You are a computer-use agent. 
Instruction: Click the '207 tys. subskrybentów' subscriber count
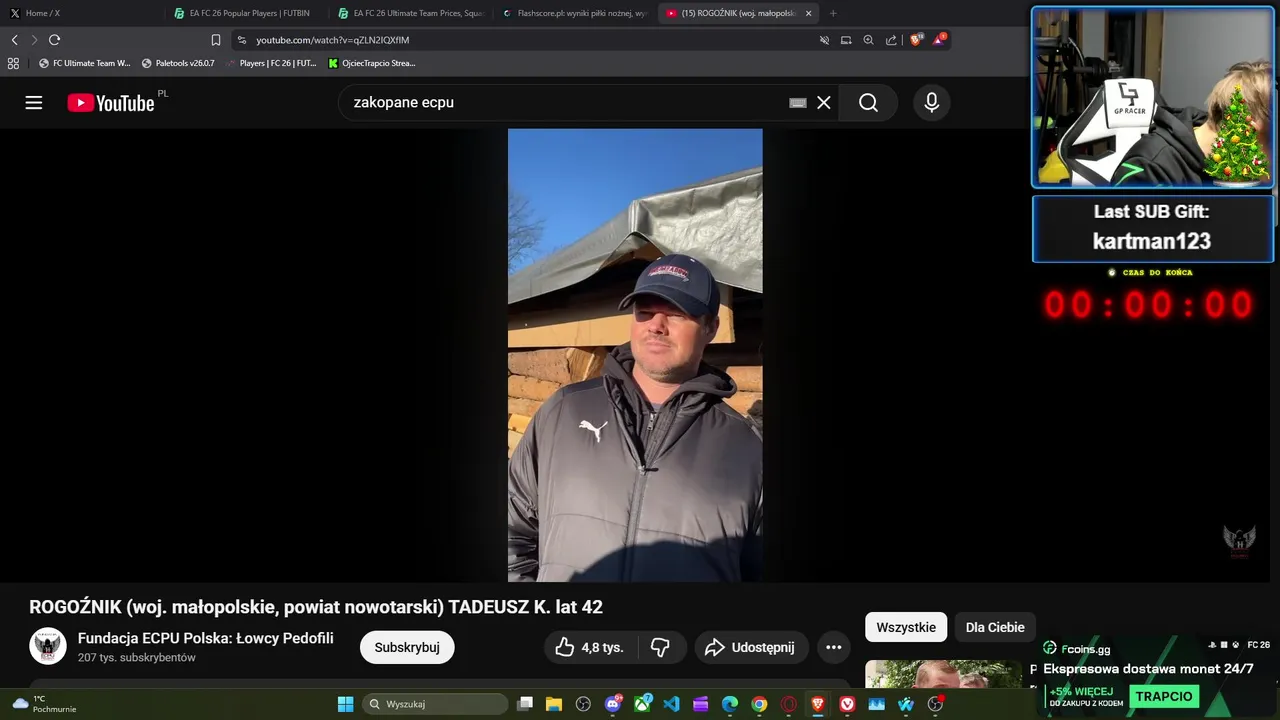pos(137,658)
